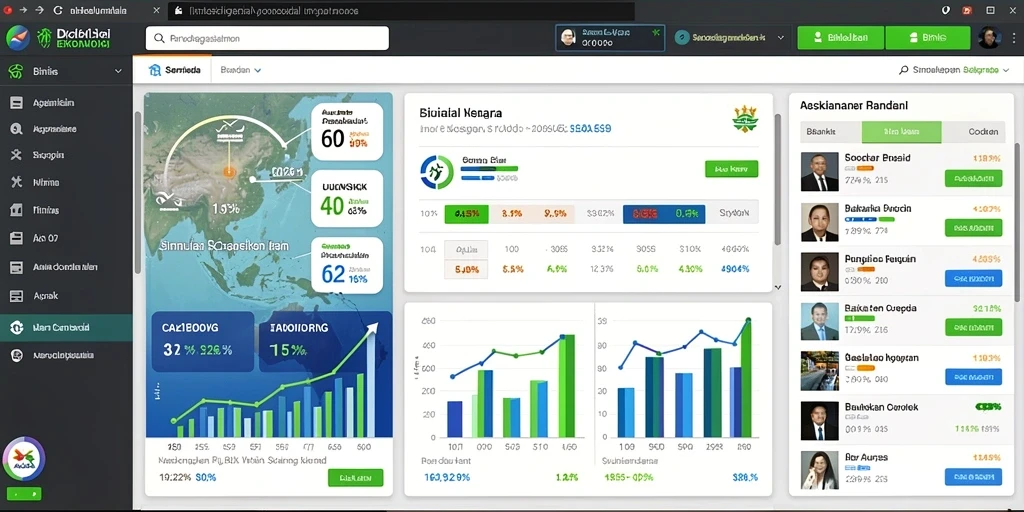Click the building icon beside Ninites in sidebar
The height and width of the screenshot is (512, 1024).
tap(16, 210)
